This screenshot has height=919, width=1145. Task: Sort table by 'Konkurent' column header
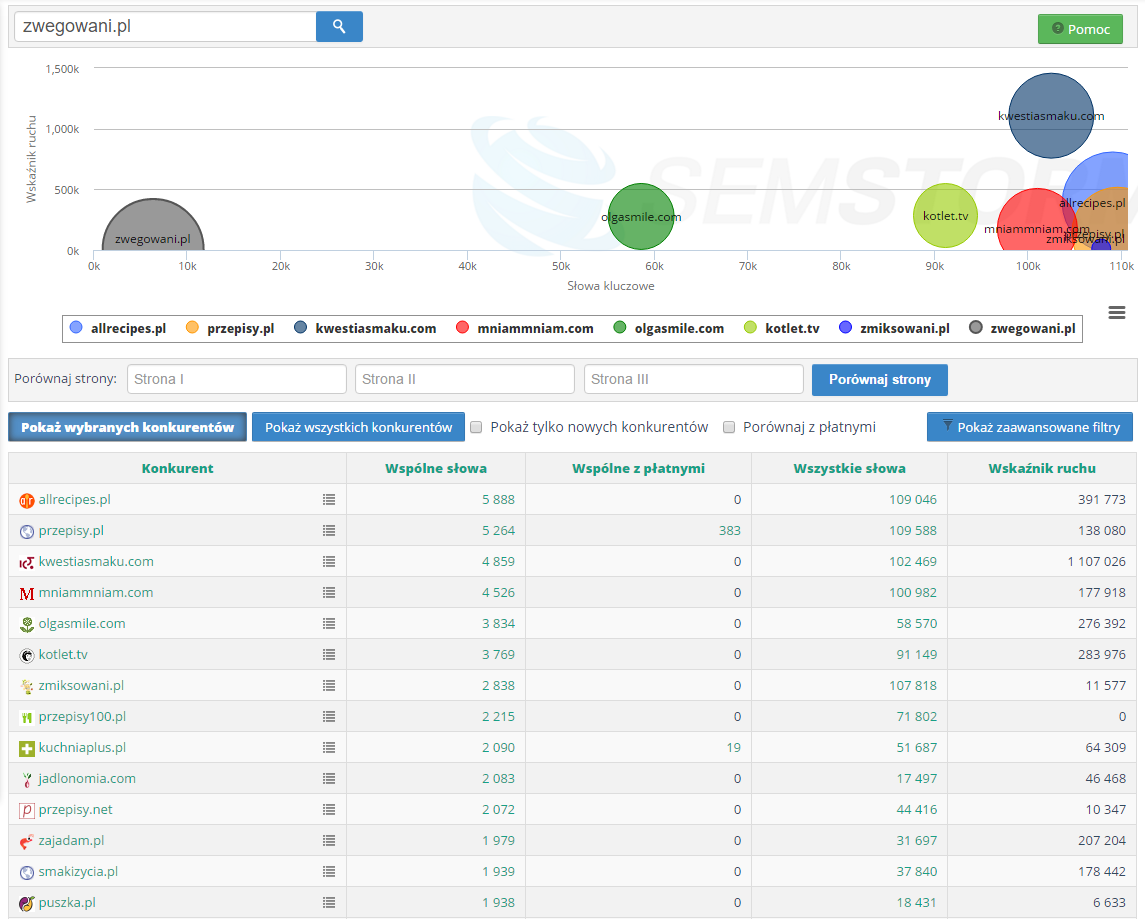click(x=177, y=469)
